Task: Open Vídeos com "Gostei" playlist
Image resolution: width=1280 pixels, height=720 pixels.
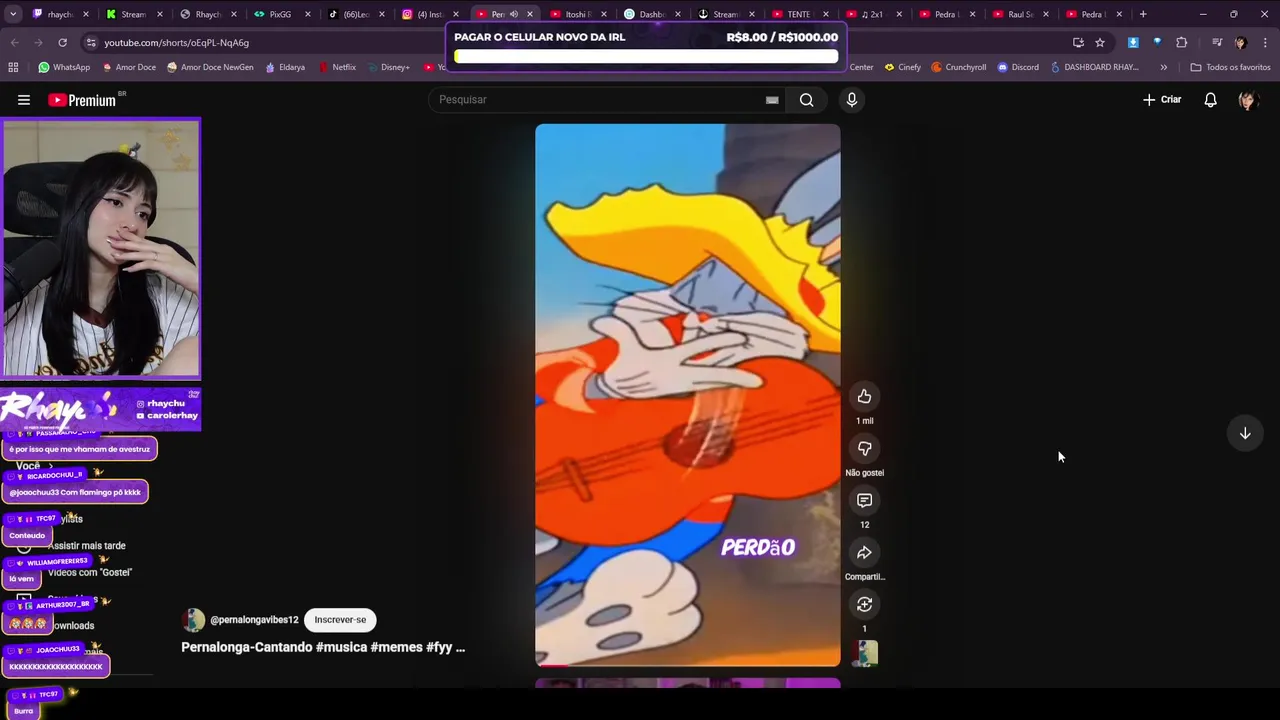Action: click(90, 572)
